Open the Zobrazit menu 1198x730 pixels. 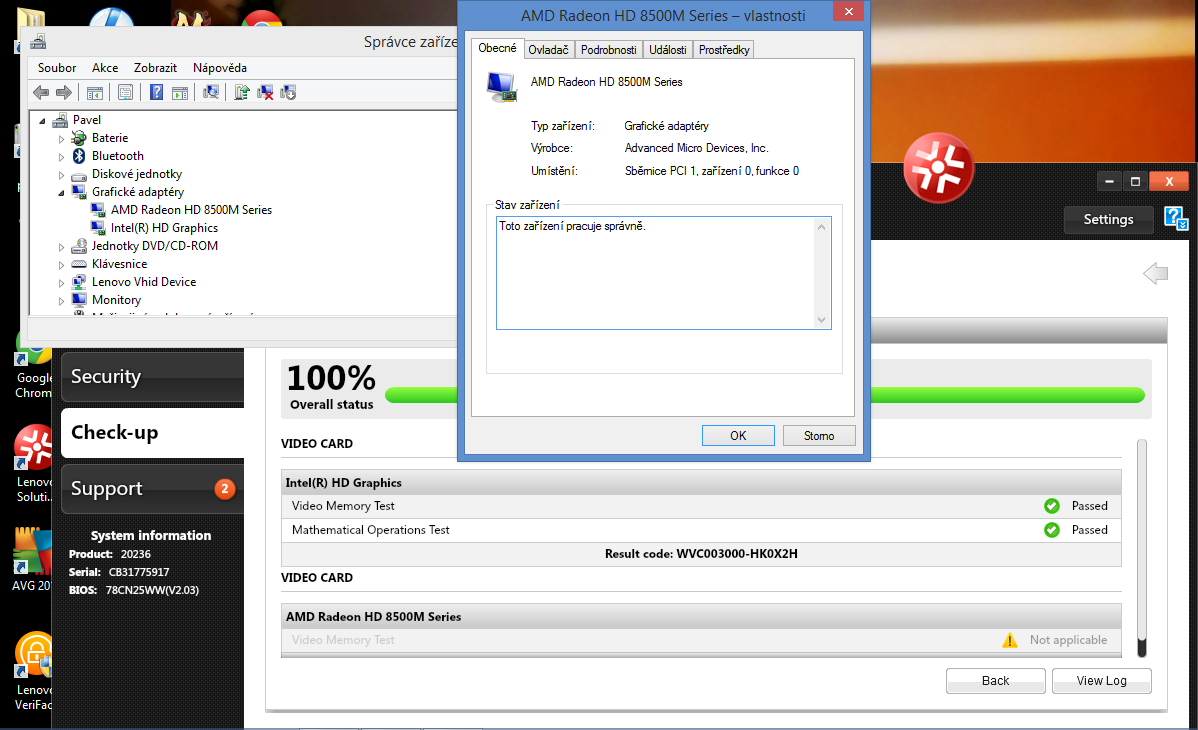(x=155, y=67)
